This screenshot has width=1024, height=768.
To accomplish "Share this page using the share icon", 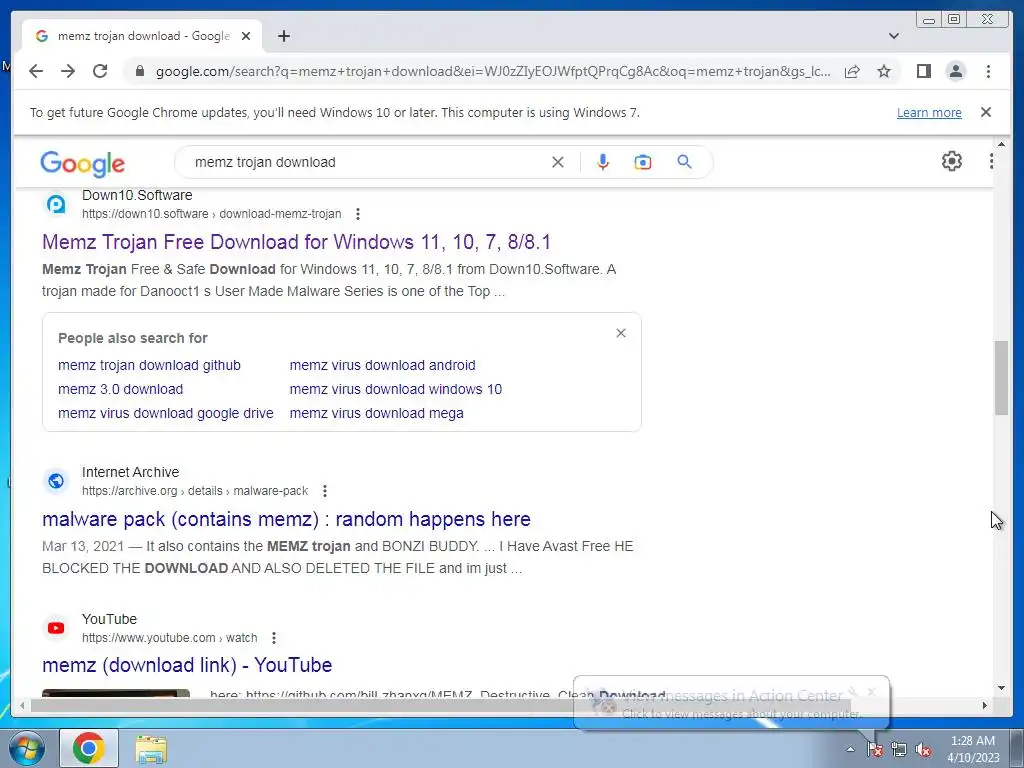I will point(852,71).
